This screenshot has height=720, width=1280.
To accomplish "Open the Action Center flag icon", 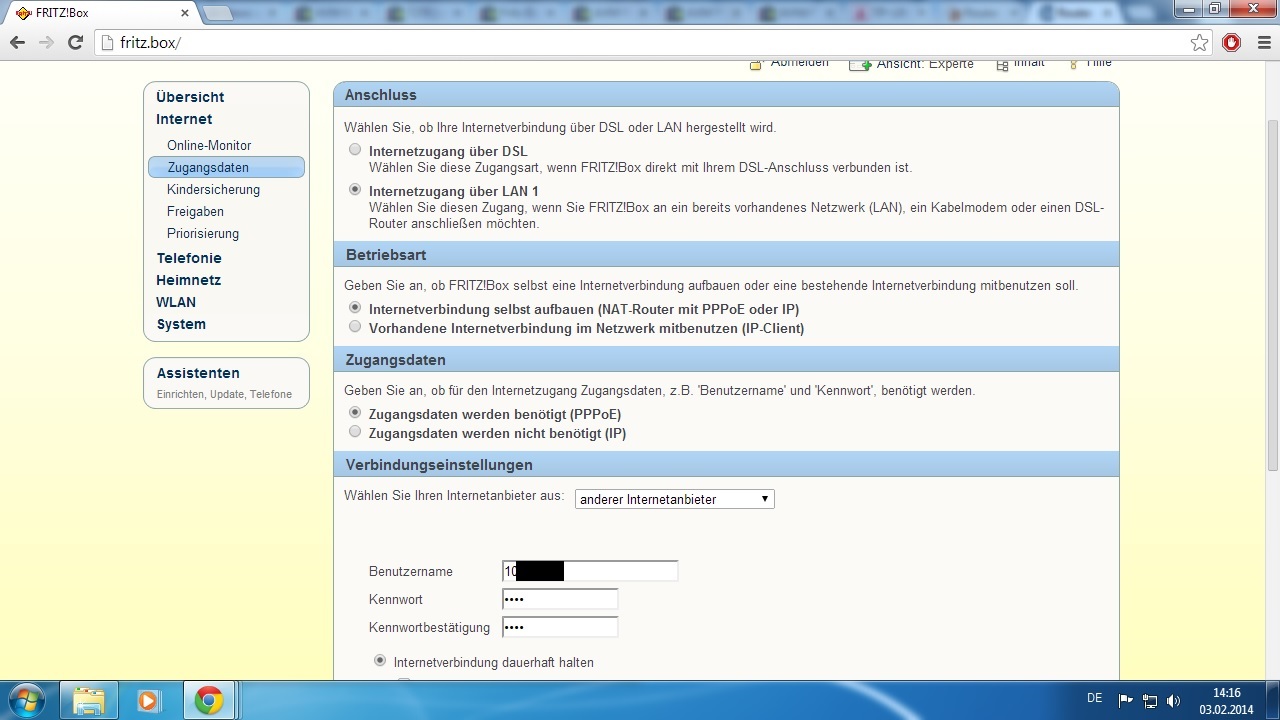I will 1125,701.
